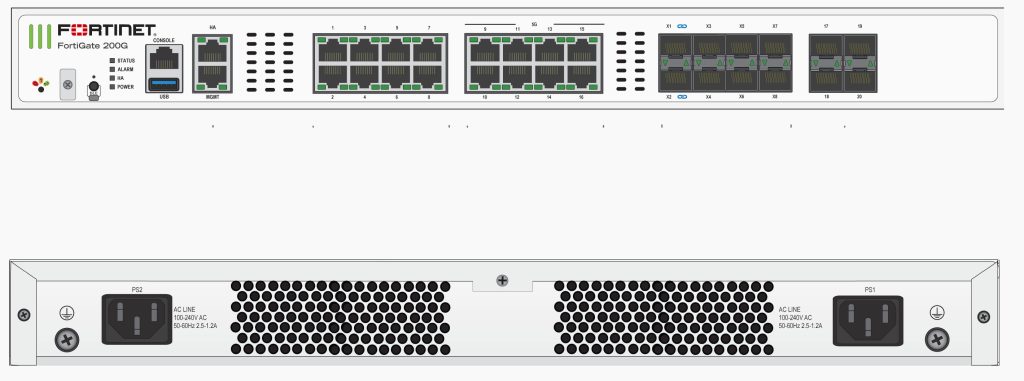Image resolution: width=1024 pixels, height=381 pixels.
Task: Select RJ45 port 1
Action: point(332,50)
